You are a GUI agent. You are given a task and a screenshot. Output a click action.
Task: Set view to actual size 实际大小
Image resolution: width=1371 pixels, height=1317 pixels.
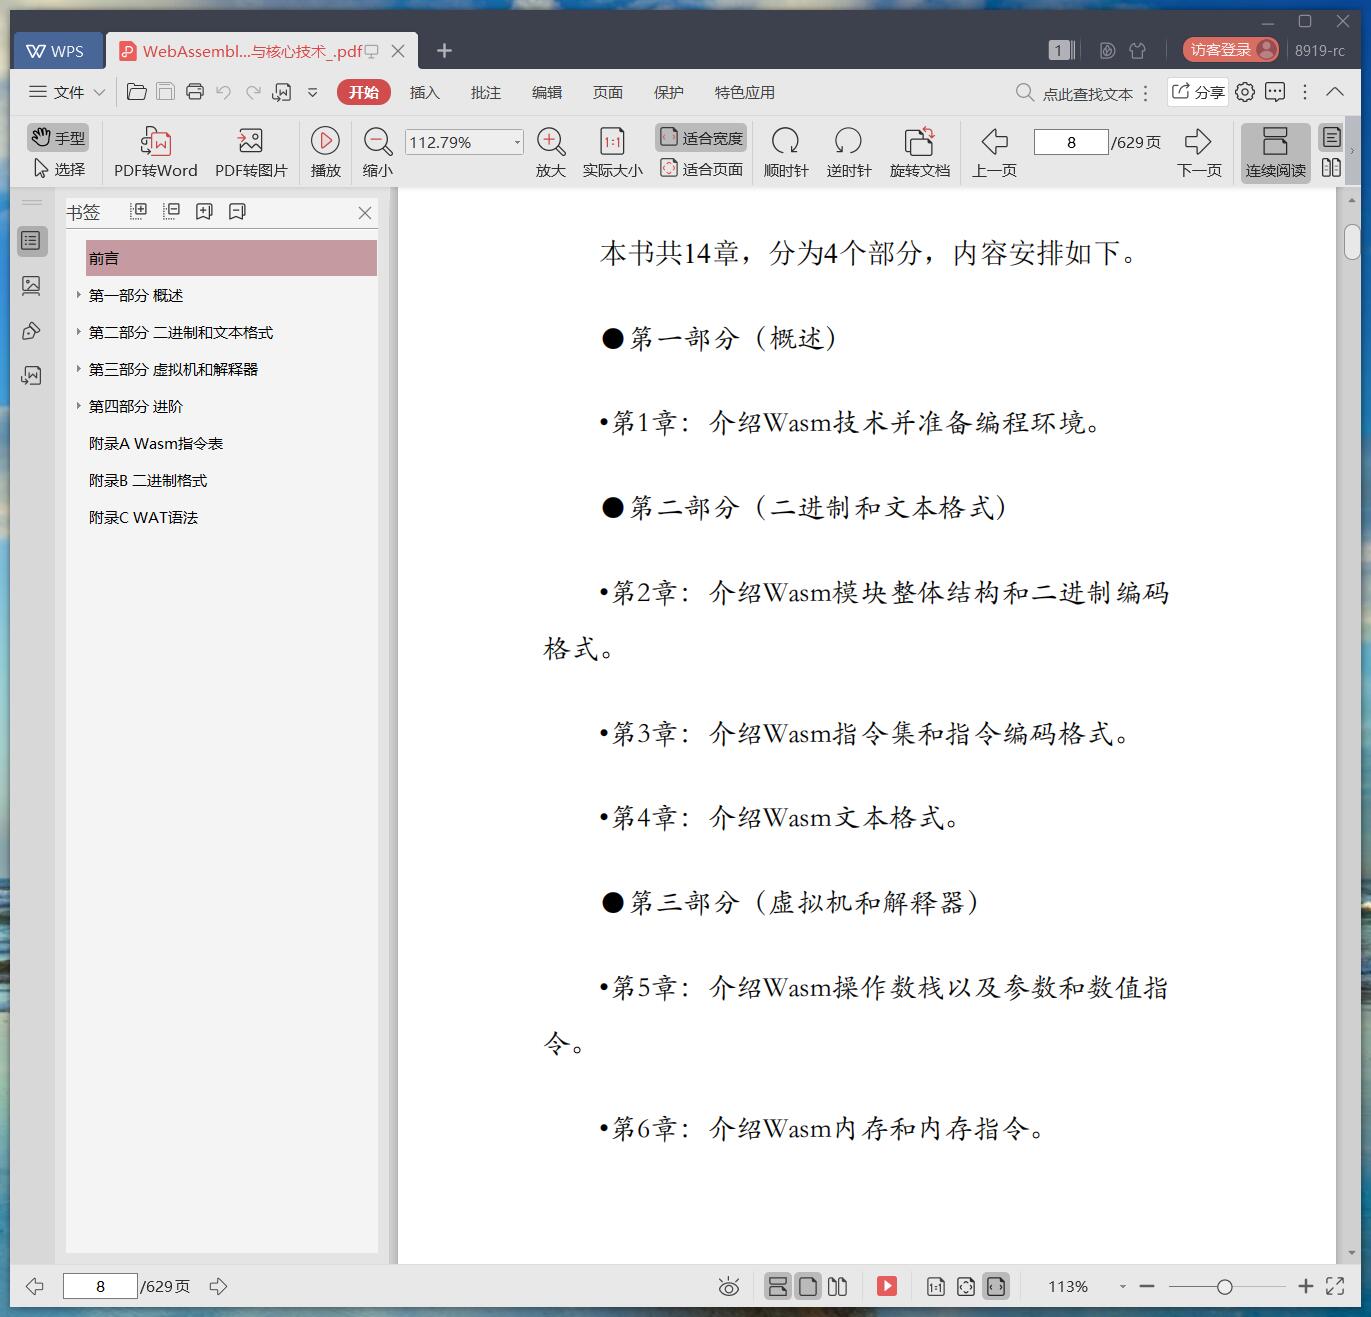pos(612,152)
